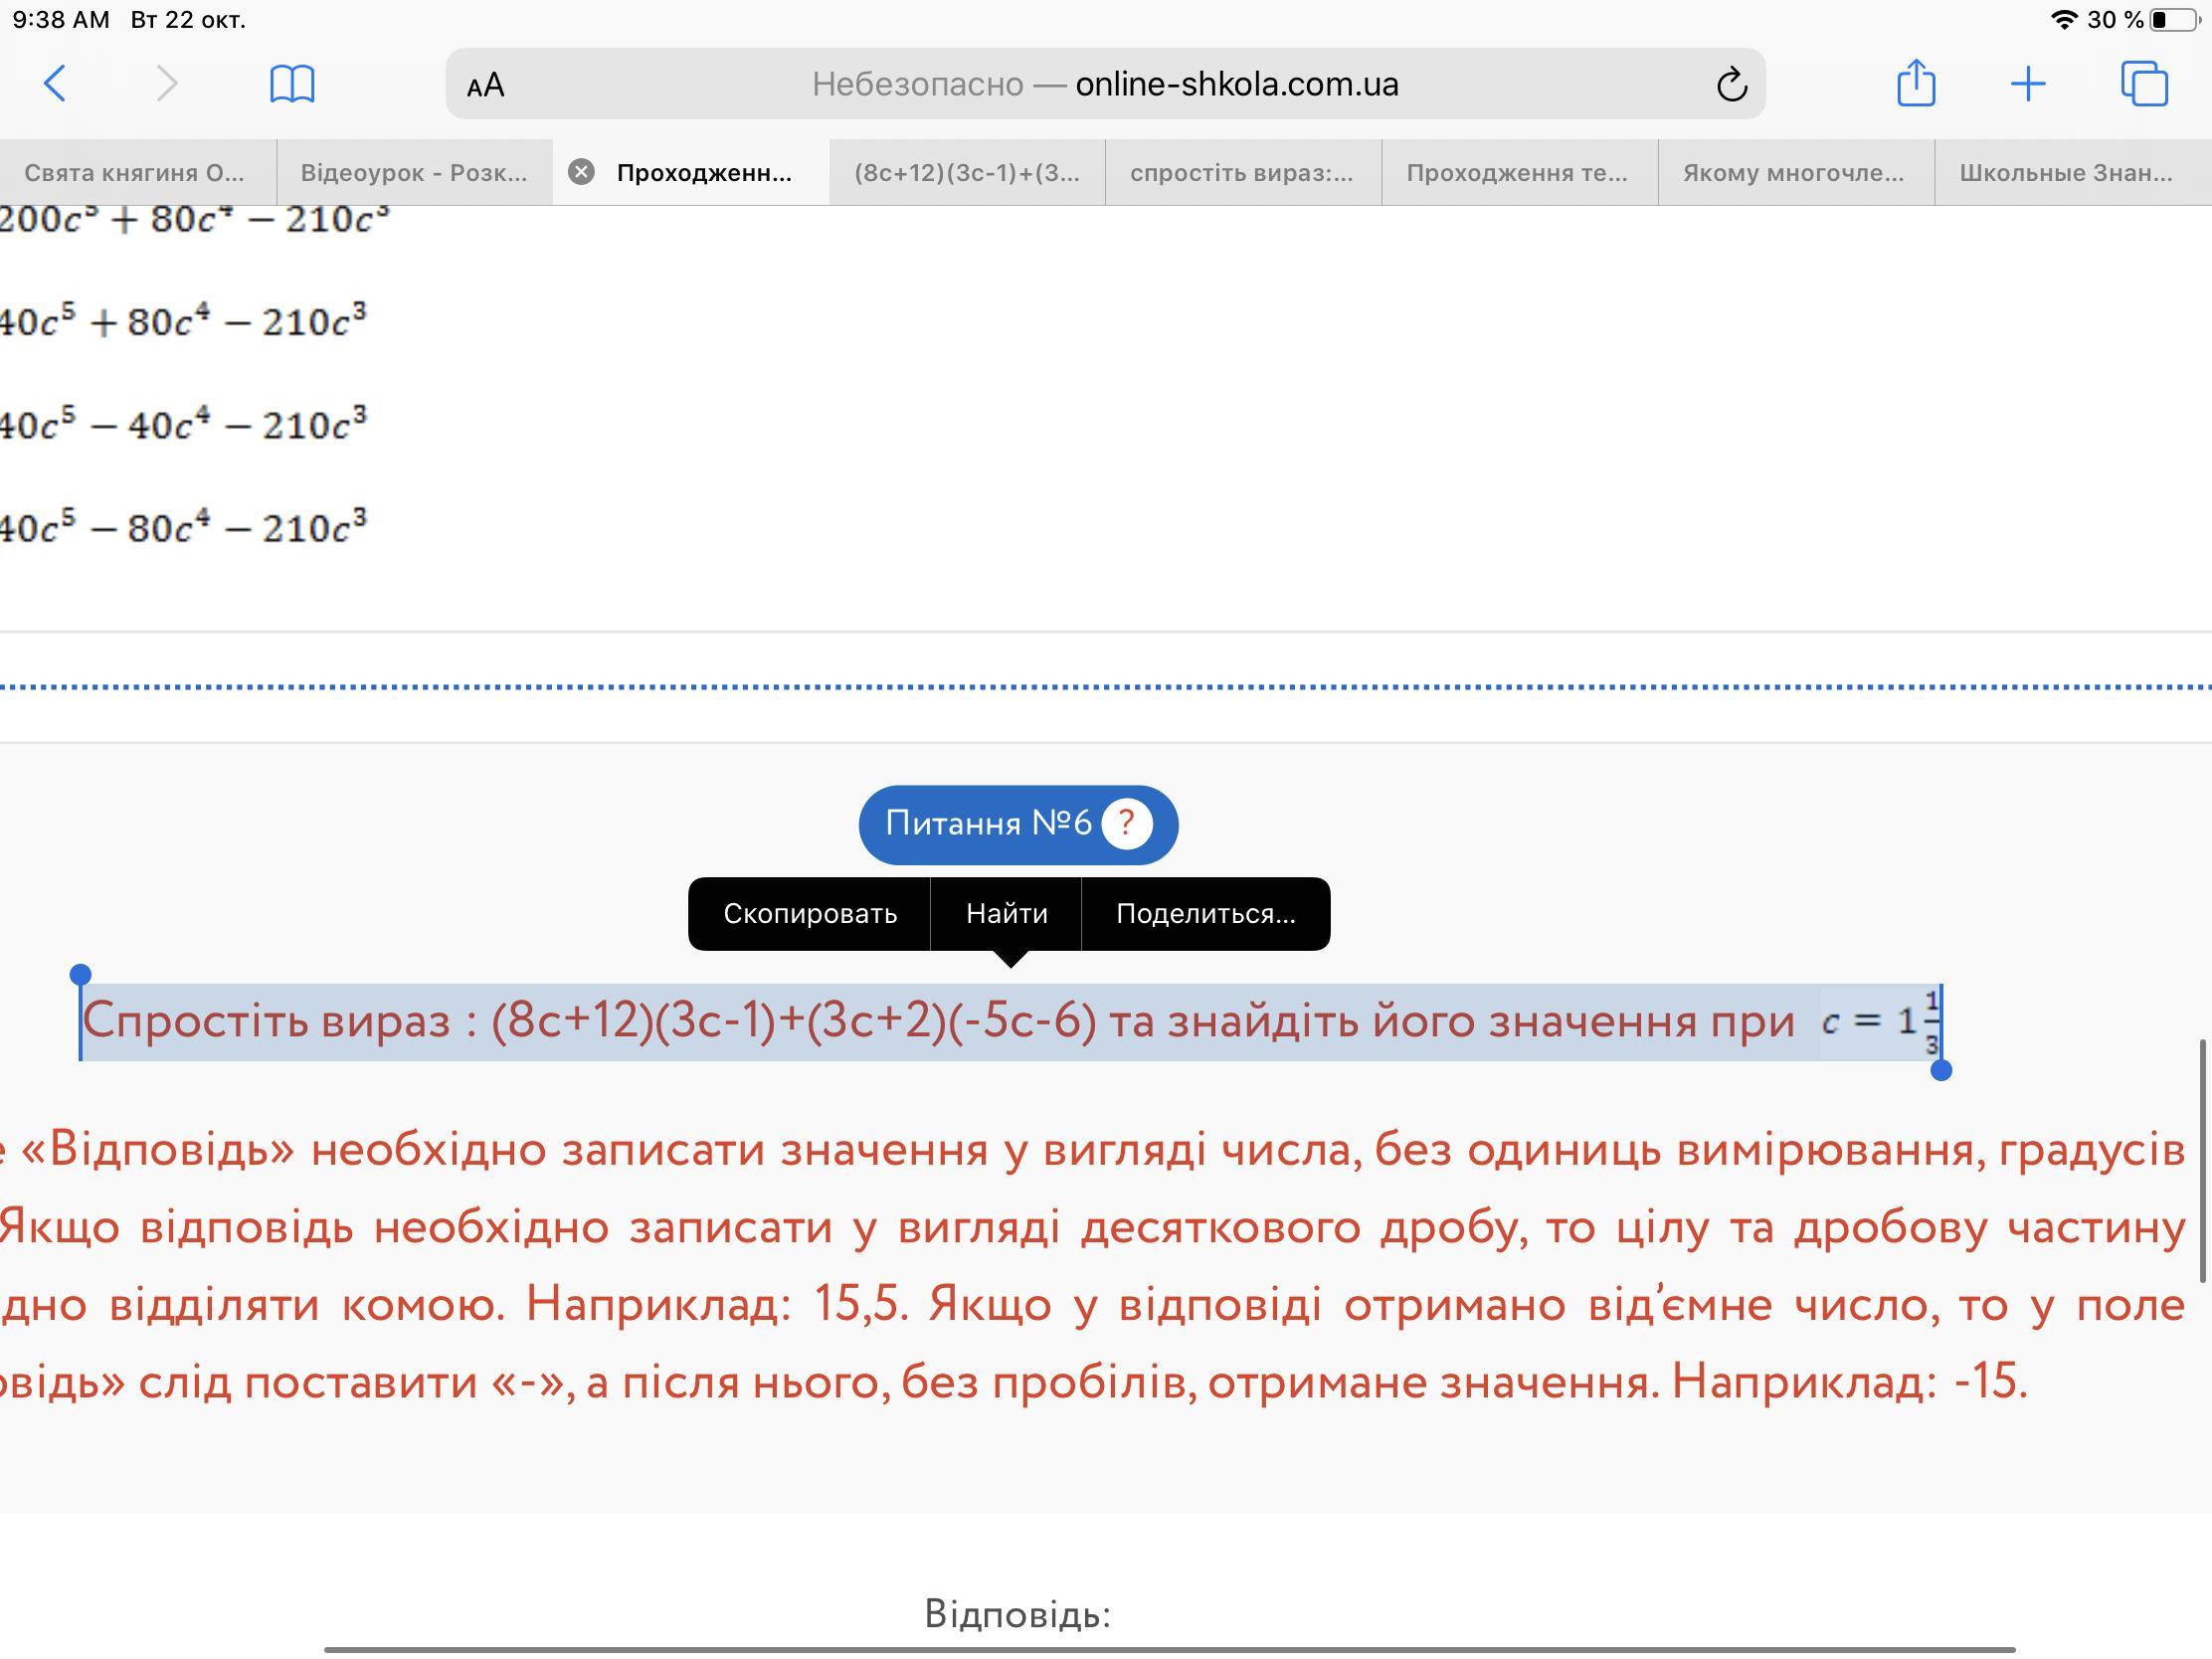Viewport: 2212px width, 1659px height.
Task: Switch to Свята княгиня О... tab
Action: click(134, 172)
